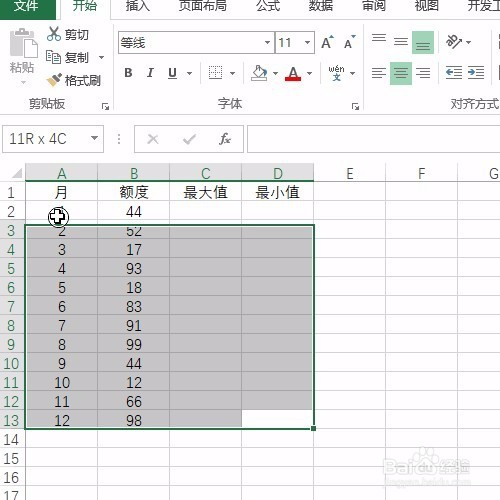Open the Copy dropdown arrow
This screenshot has height=500, width=500.
click(101, 58)
